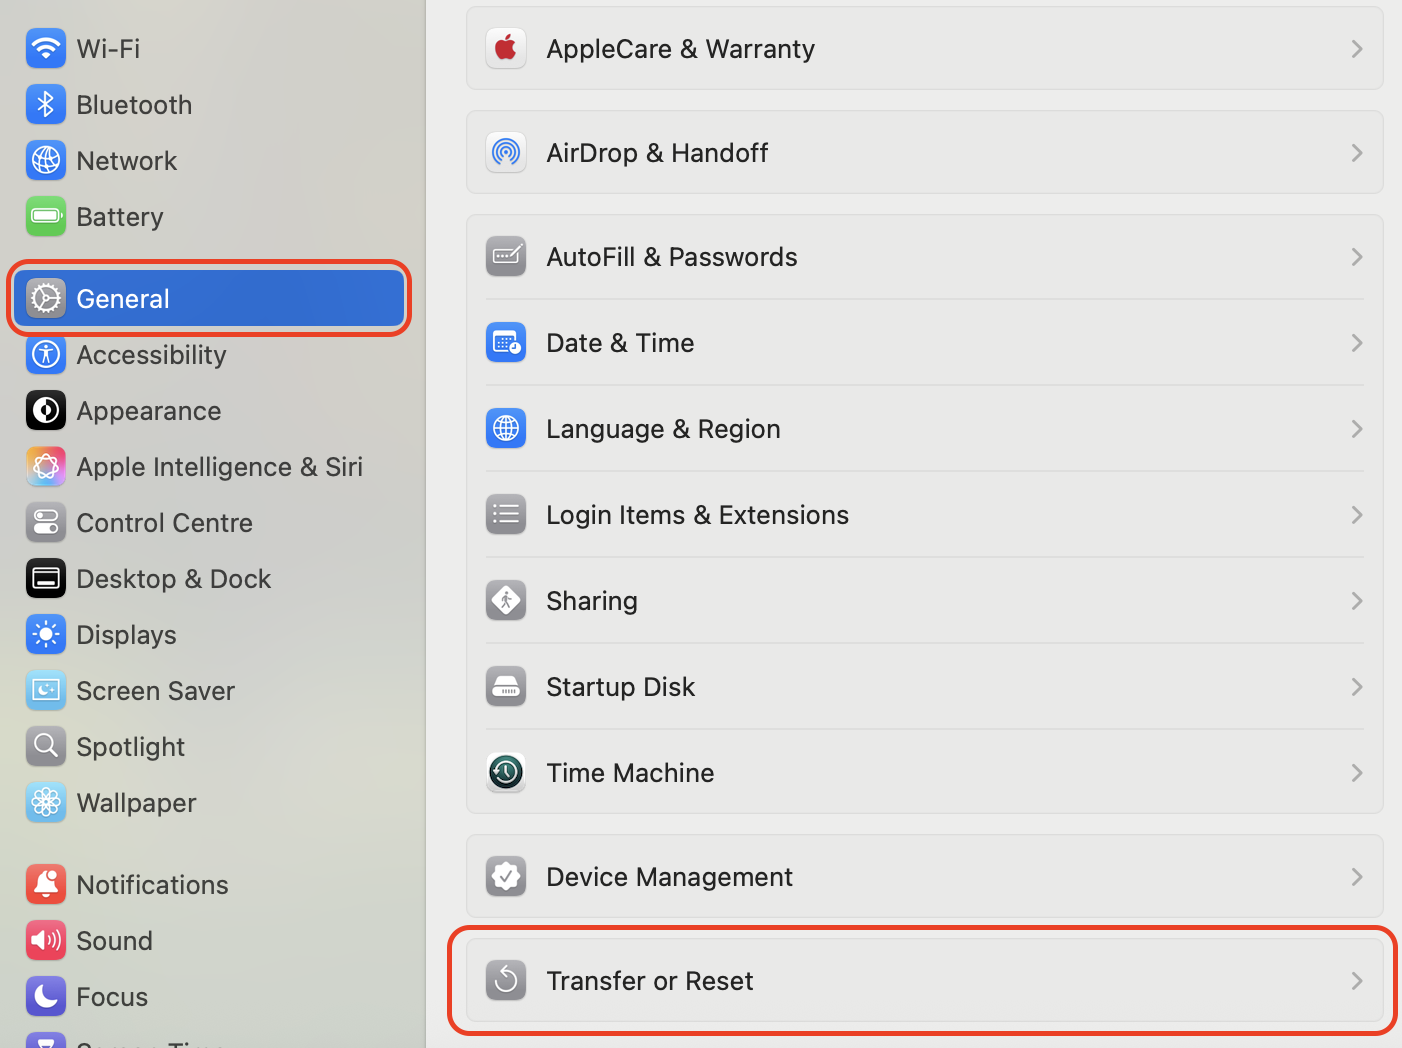The width and height of the screenshot is (1402, 1048).
Task: Open Displays via the brightness icon
Action: point(46,634)
